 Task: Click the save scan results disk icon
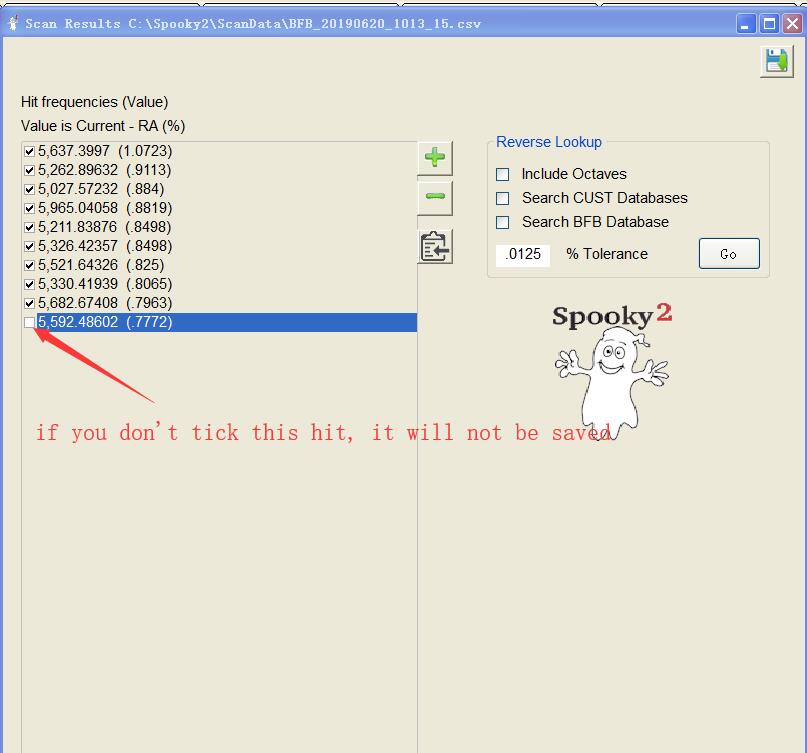tap(774, 61)
